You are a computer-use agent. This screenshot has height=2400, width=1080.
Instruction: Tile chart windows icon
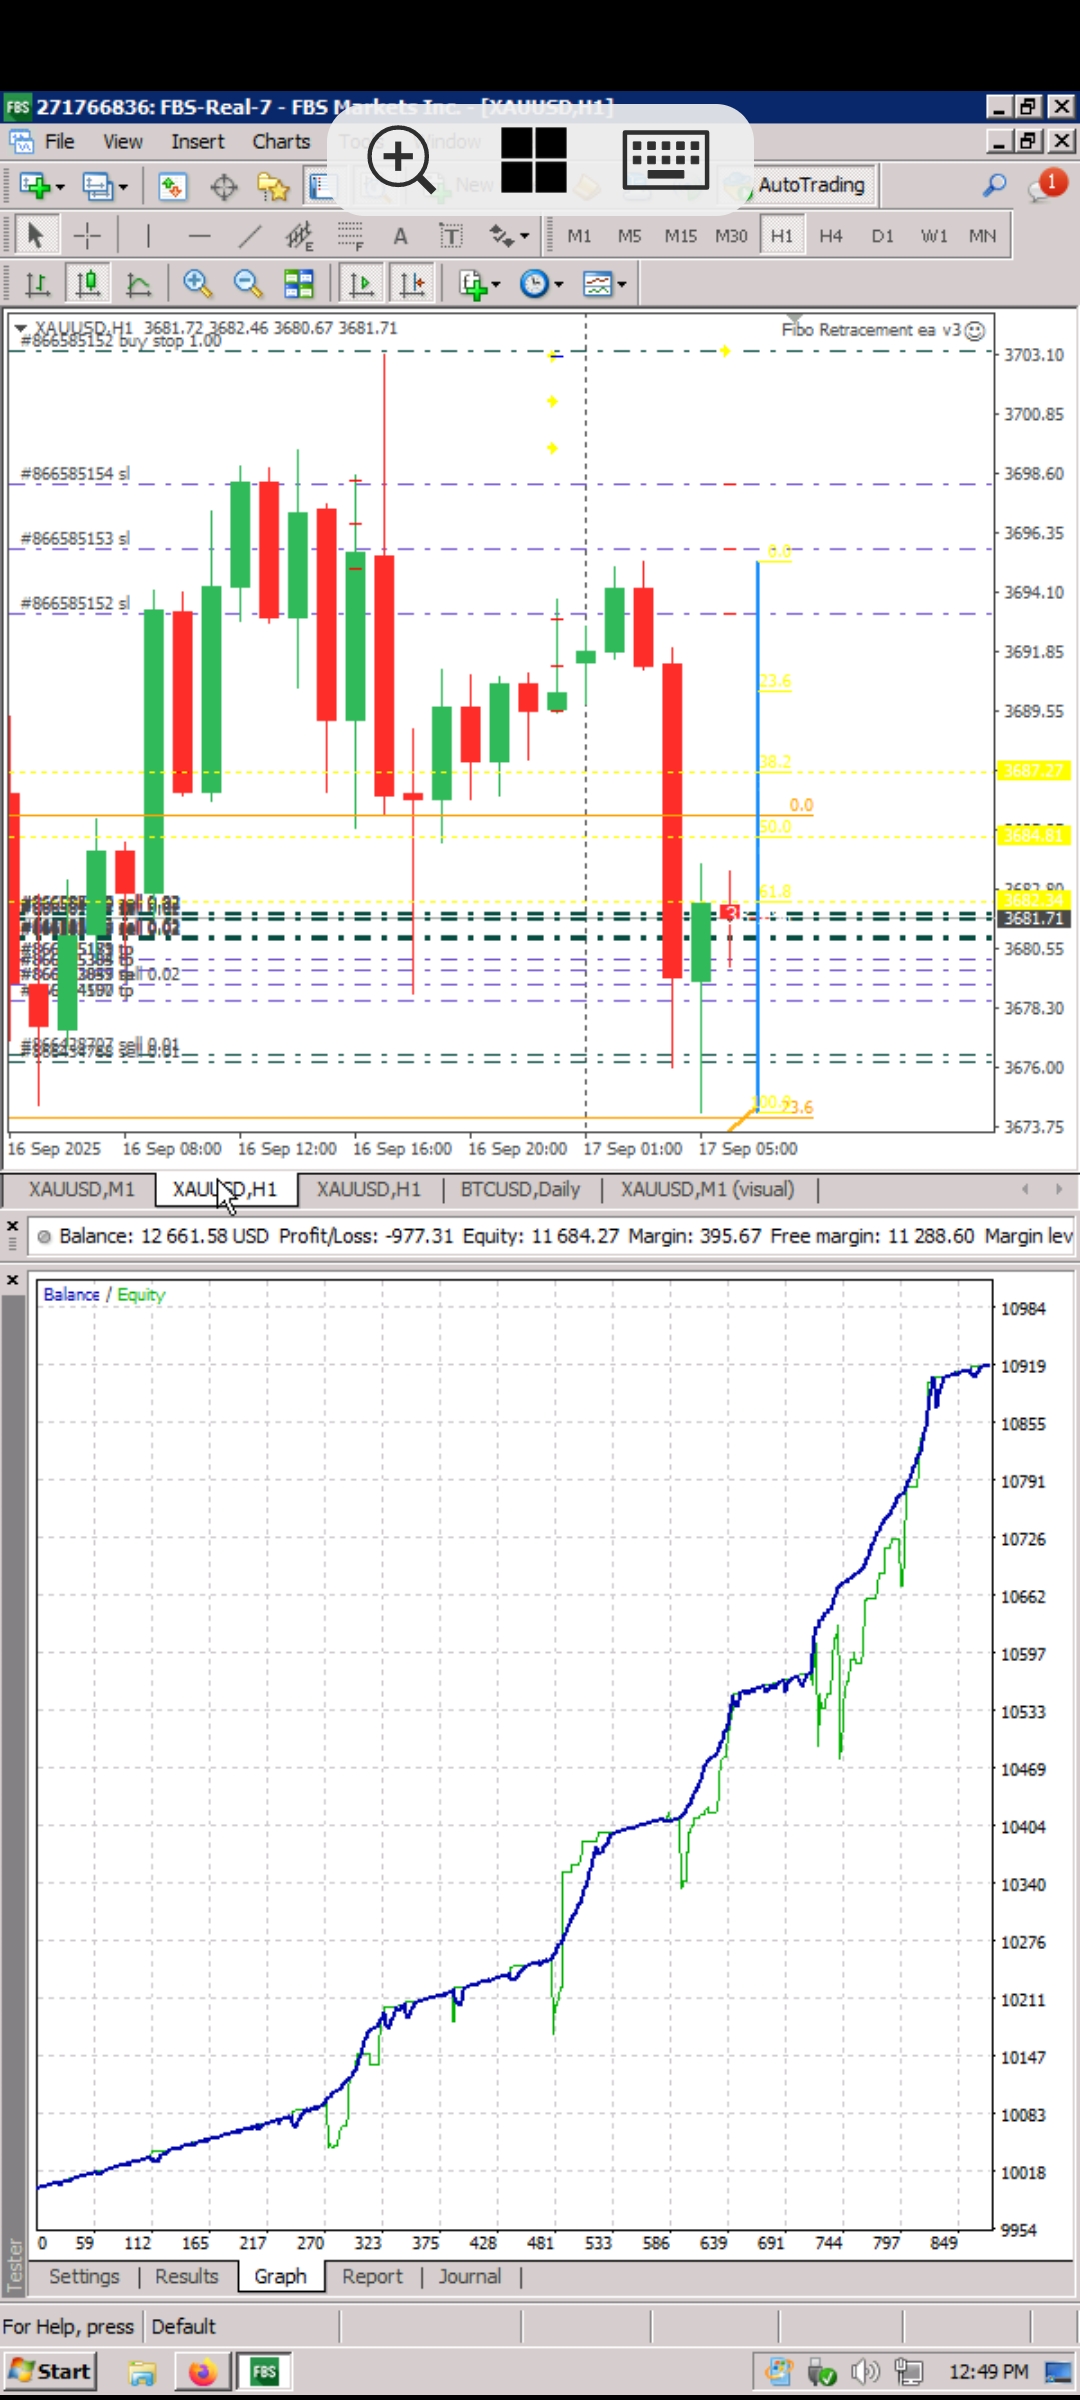298,285
